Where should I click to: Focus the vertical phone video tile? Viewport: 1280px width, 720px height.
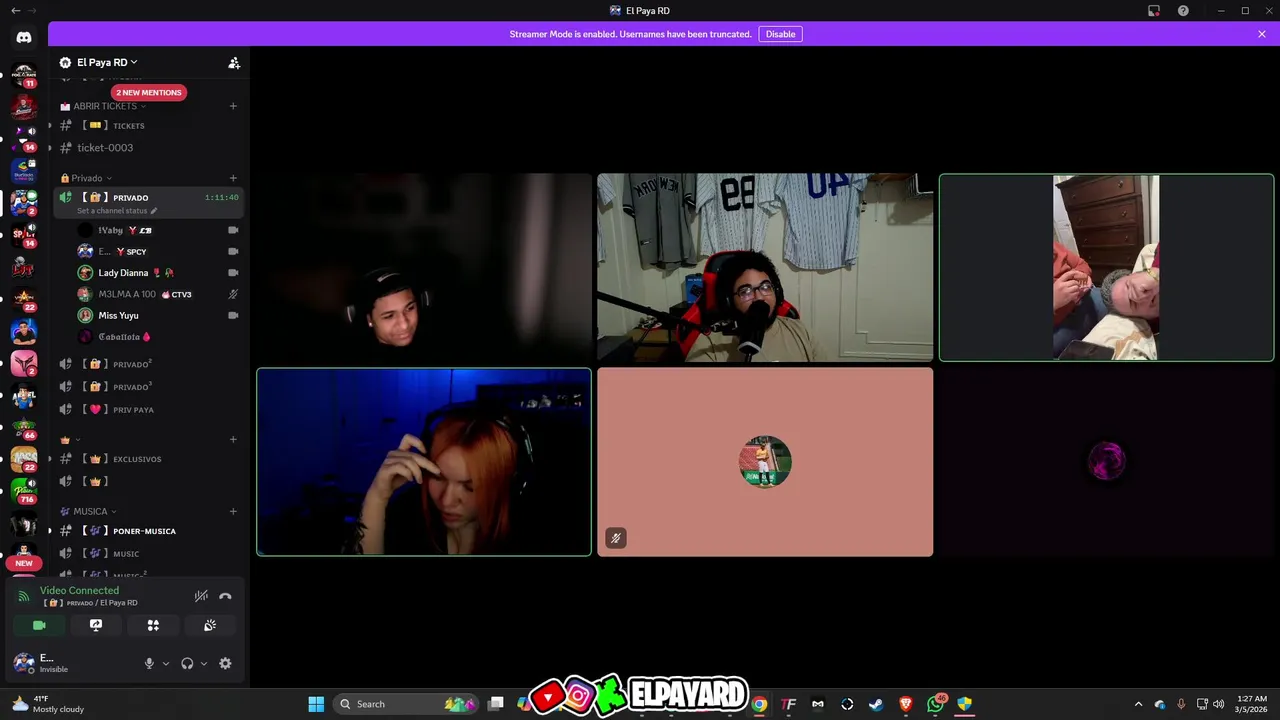tap(1106, 267)
